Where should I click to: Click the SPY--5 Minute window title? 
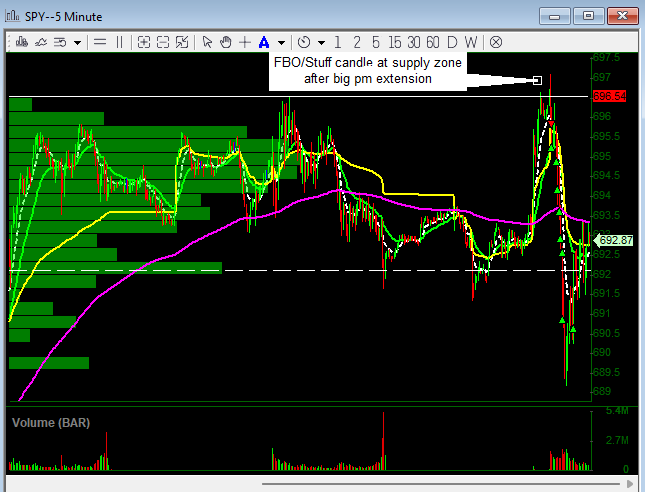(63, 17)
